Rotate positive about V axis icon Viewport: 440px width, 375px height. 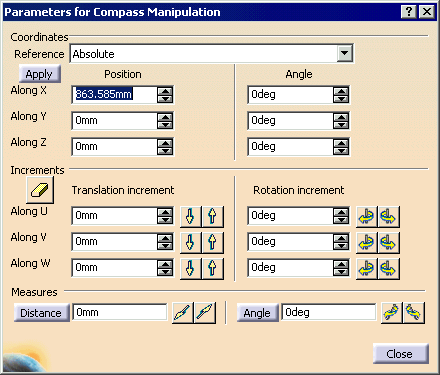tap(388, 242)
